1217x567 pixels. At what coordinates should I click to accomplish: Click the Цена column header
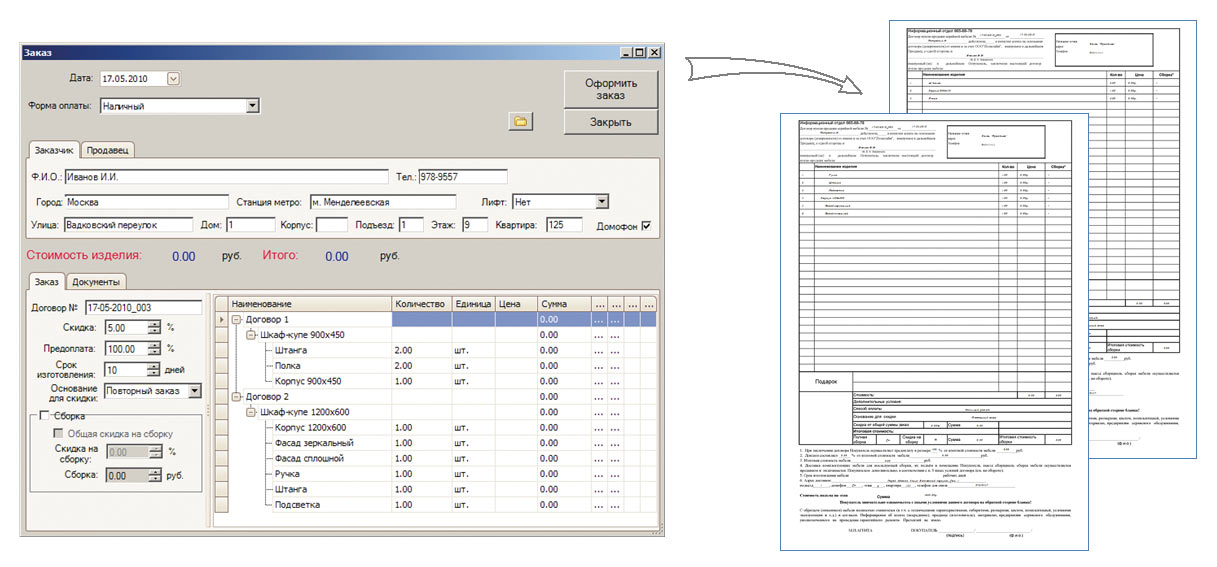tap(515, 303)
